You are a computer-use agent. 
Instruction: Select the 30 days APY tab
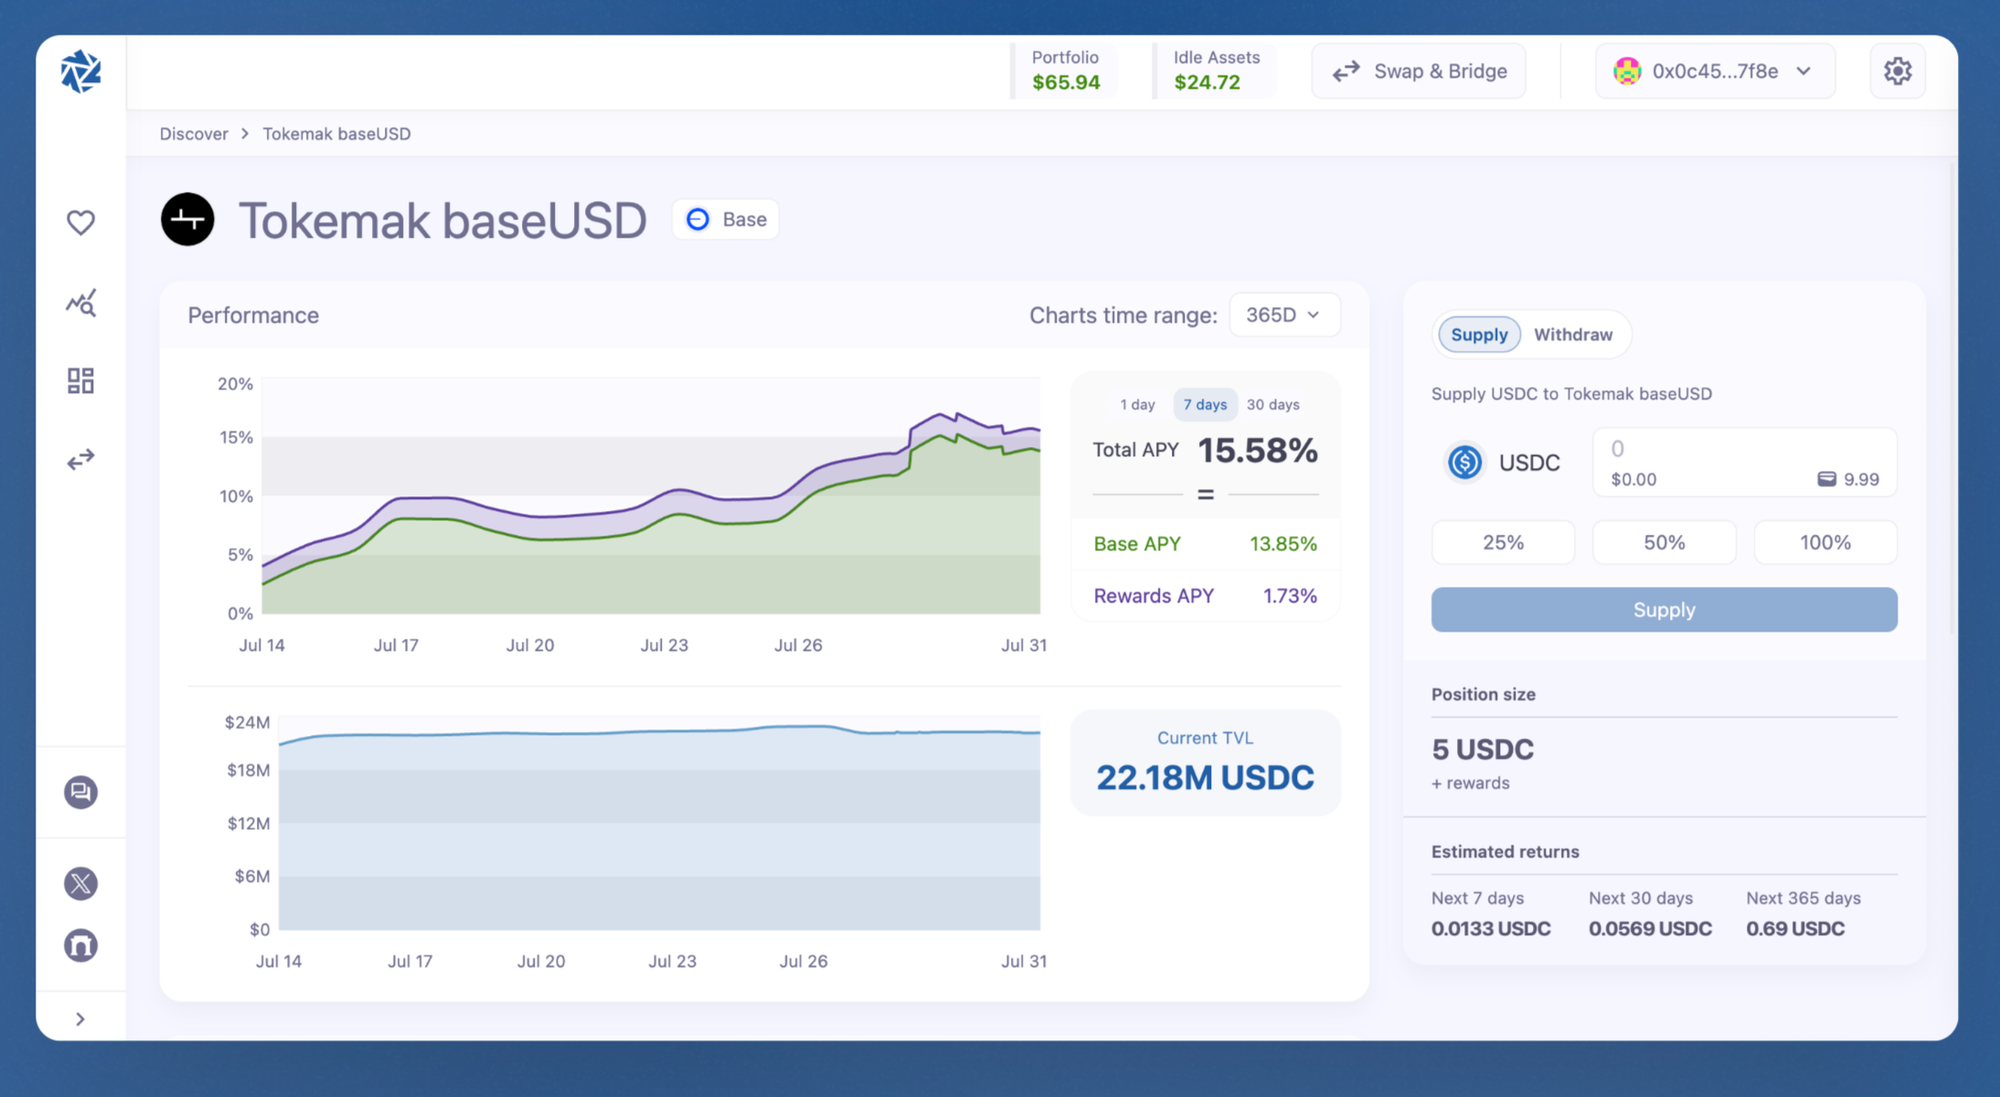1273,405
